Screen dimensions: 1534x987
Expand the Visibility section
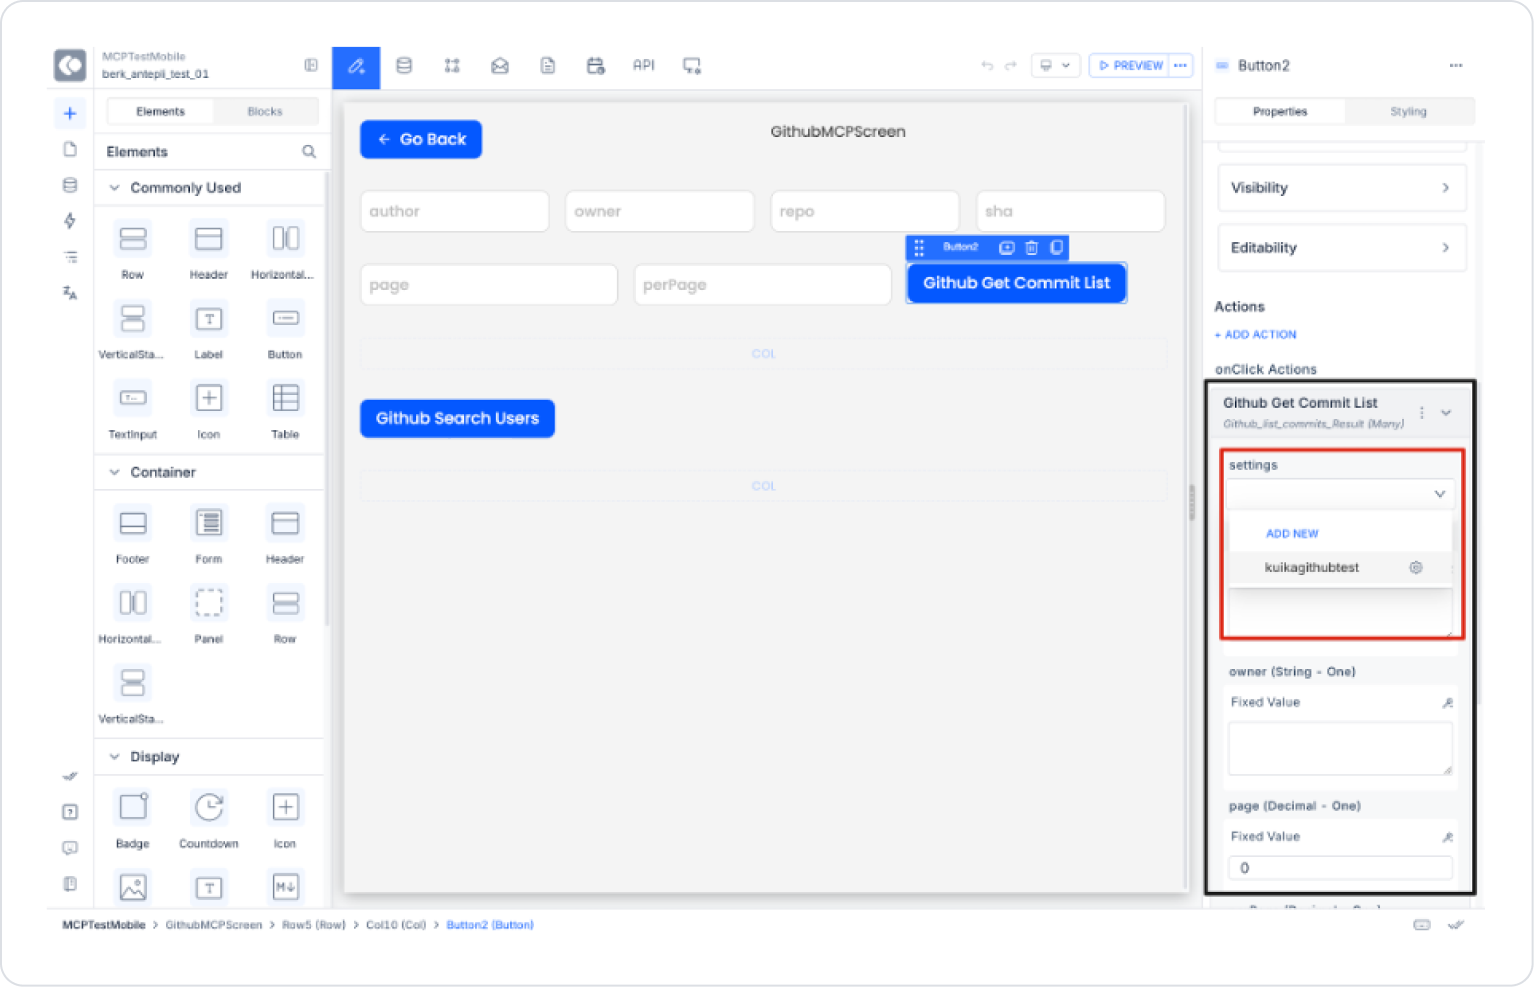click(x=1342, y=188)
